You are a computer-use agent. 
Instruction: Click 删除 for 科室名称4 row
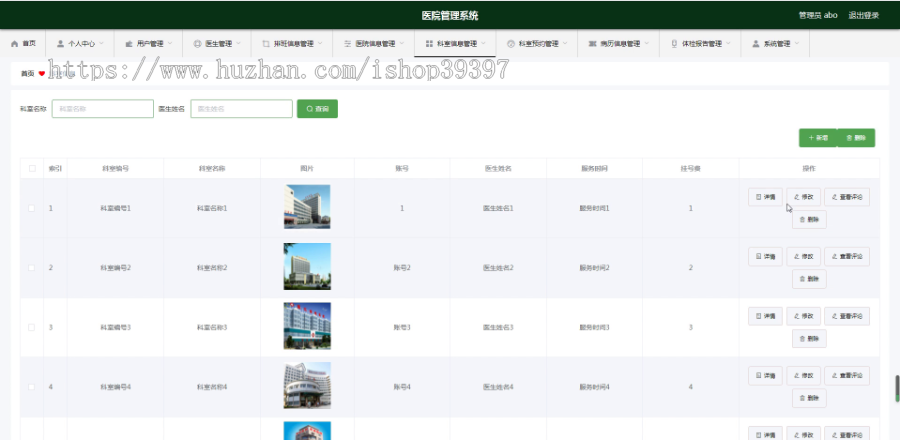809,398
